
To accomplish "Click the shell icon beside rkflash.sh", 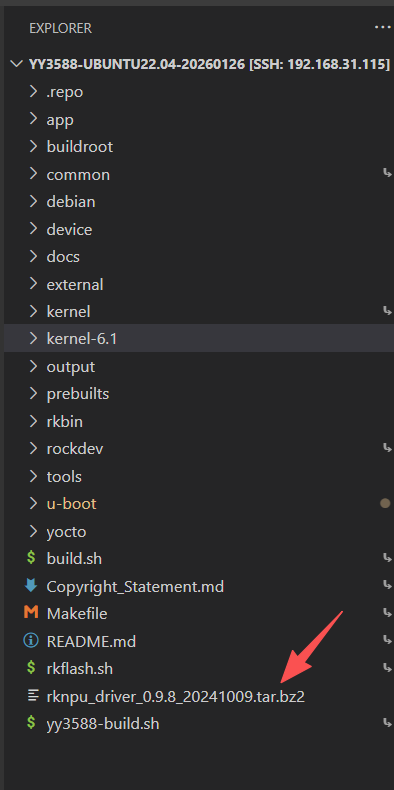I will click(x=31, y=668).
